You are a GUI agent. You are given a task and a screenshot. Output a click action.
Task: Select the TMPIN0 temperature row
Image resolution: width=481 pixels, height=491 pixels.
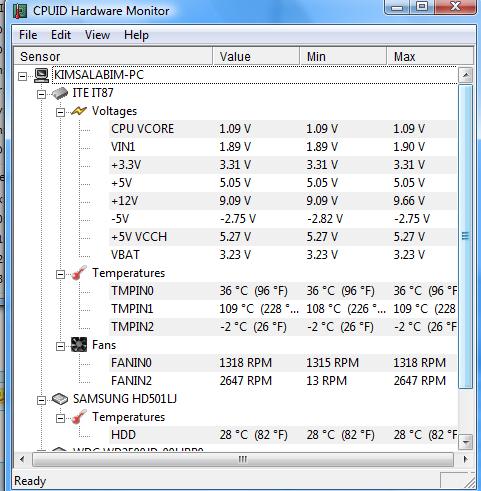click(x=283, y=291)
